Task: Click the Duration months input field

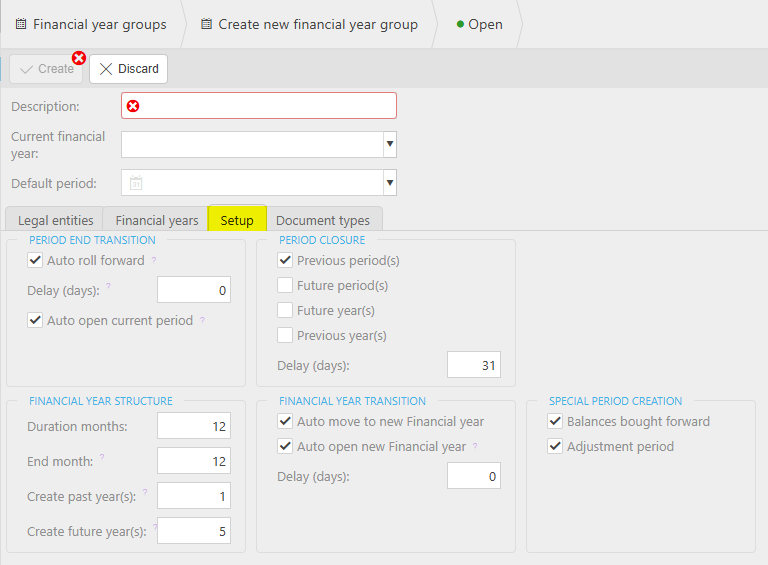Action: 194,426
